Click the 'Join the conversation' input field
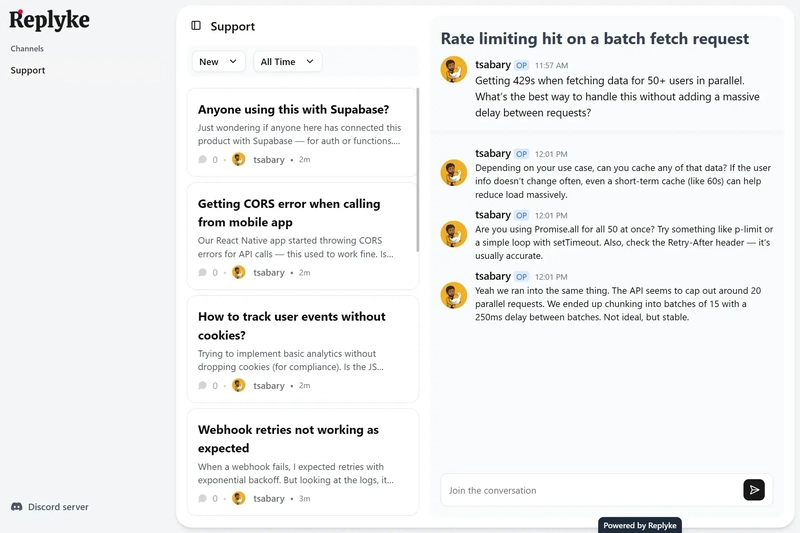This screenshot has height=533, width=800. click(590, 490)
